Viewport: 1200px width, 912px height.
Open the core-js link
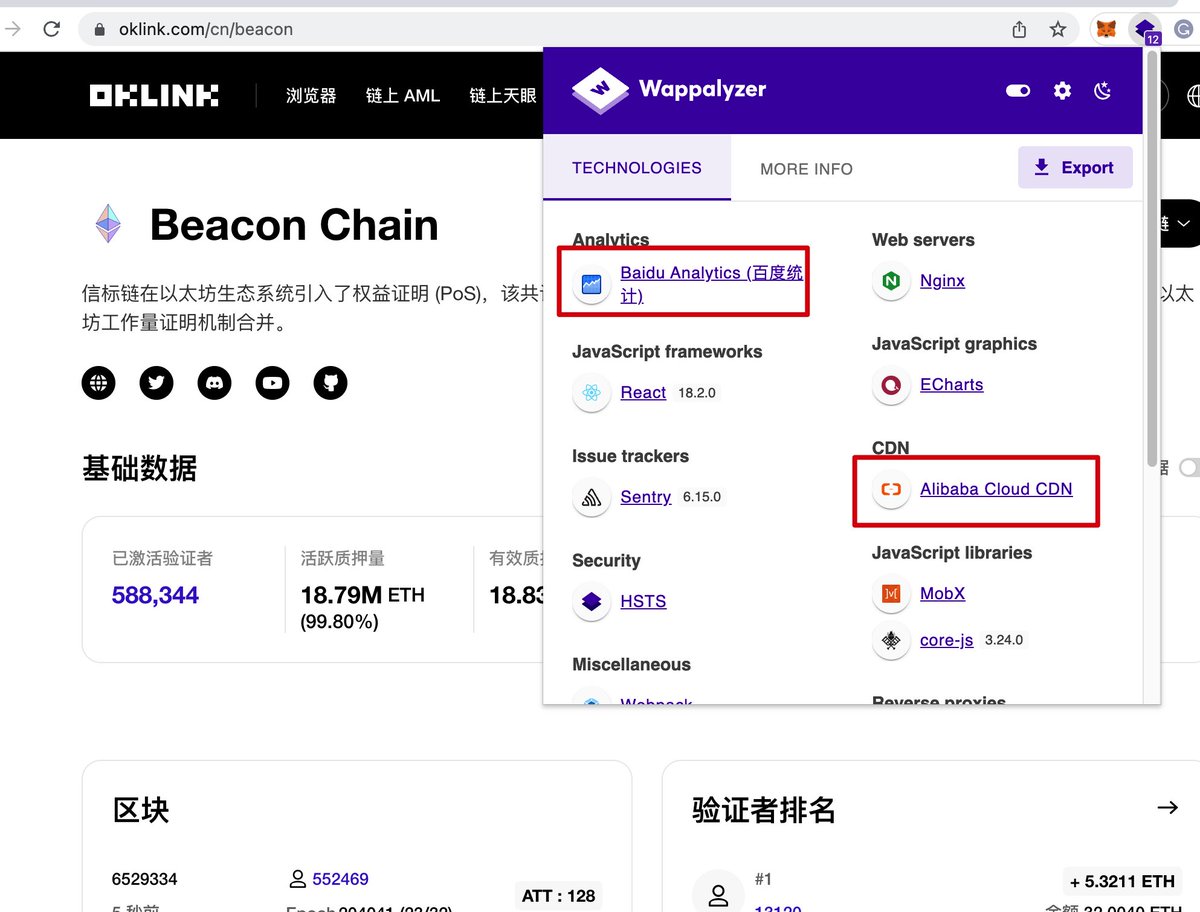(x=946, y=640)
